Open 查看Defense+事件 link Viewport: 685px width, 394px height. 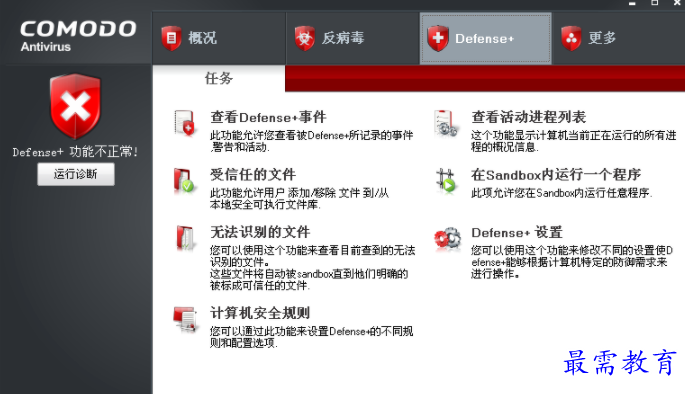point(268,117)
